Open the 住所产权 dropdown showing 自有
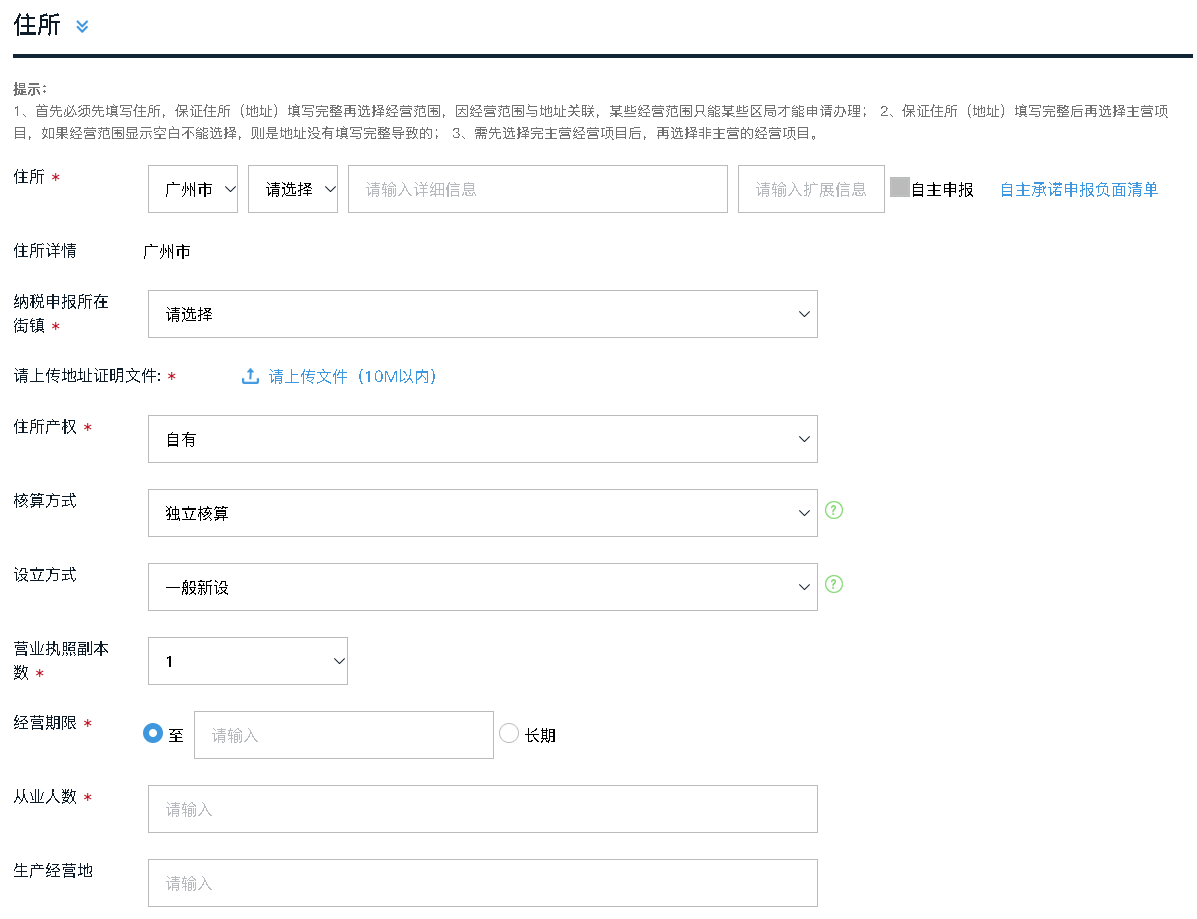This screenshot has height=919, width=1197. point(482,438)
